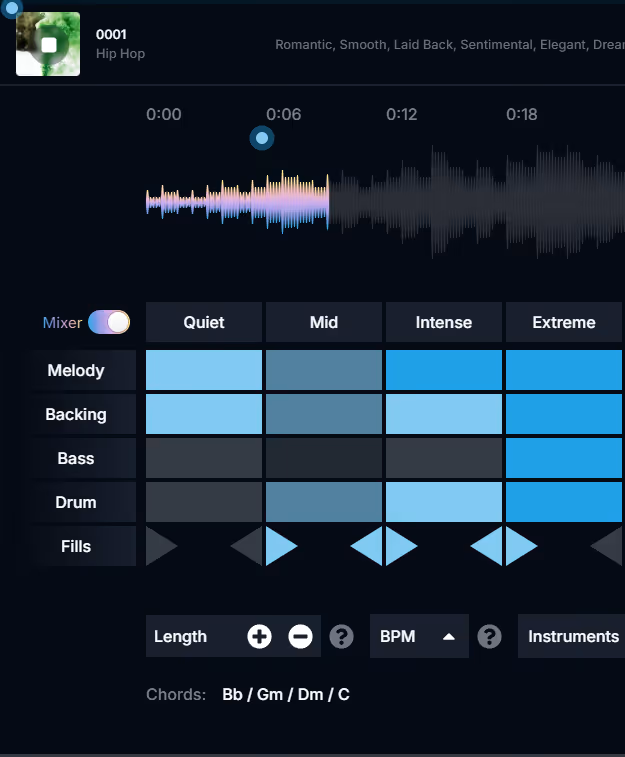Toggle Backing cell in Mid column
This screenshot has height=757, width=625.
pos(324,414)
